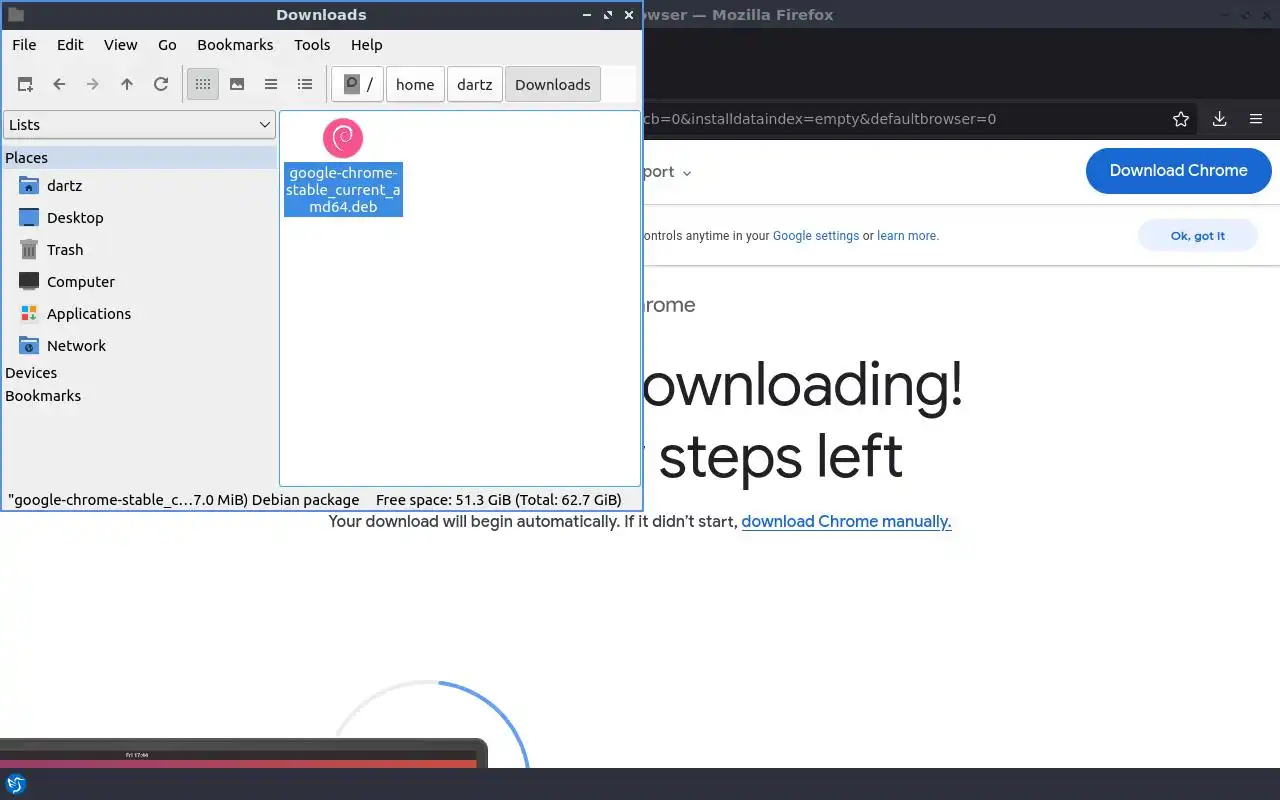Switch to thumbnail view mode
The height and width of the screenshot is (800, 1280).
pyautogui.click(x=237, y=85)
